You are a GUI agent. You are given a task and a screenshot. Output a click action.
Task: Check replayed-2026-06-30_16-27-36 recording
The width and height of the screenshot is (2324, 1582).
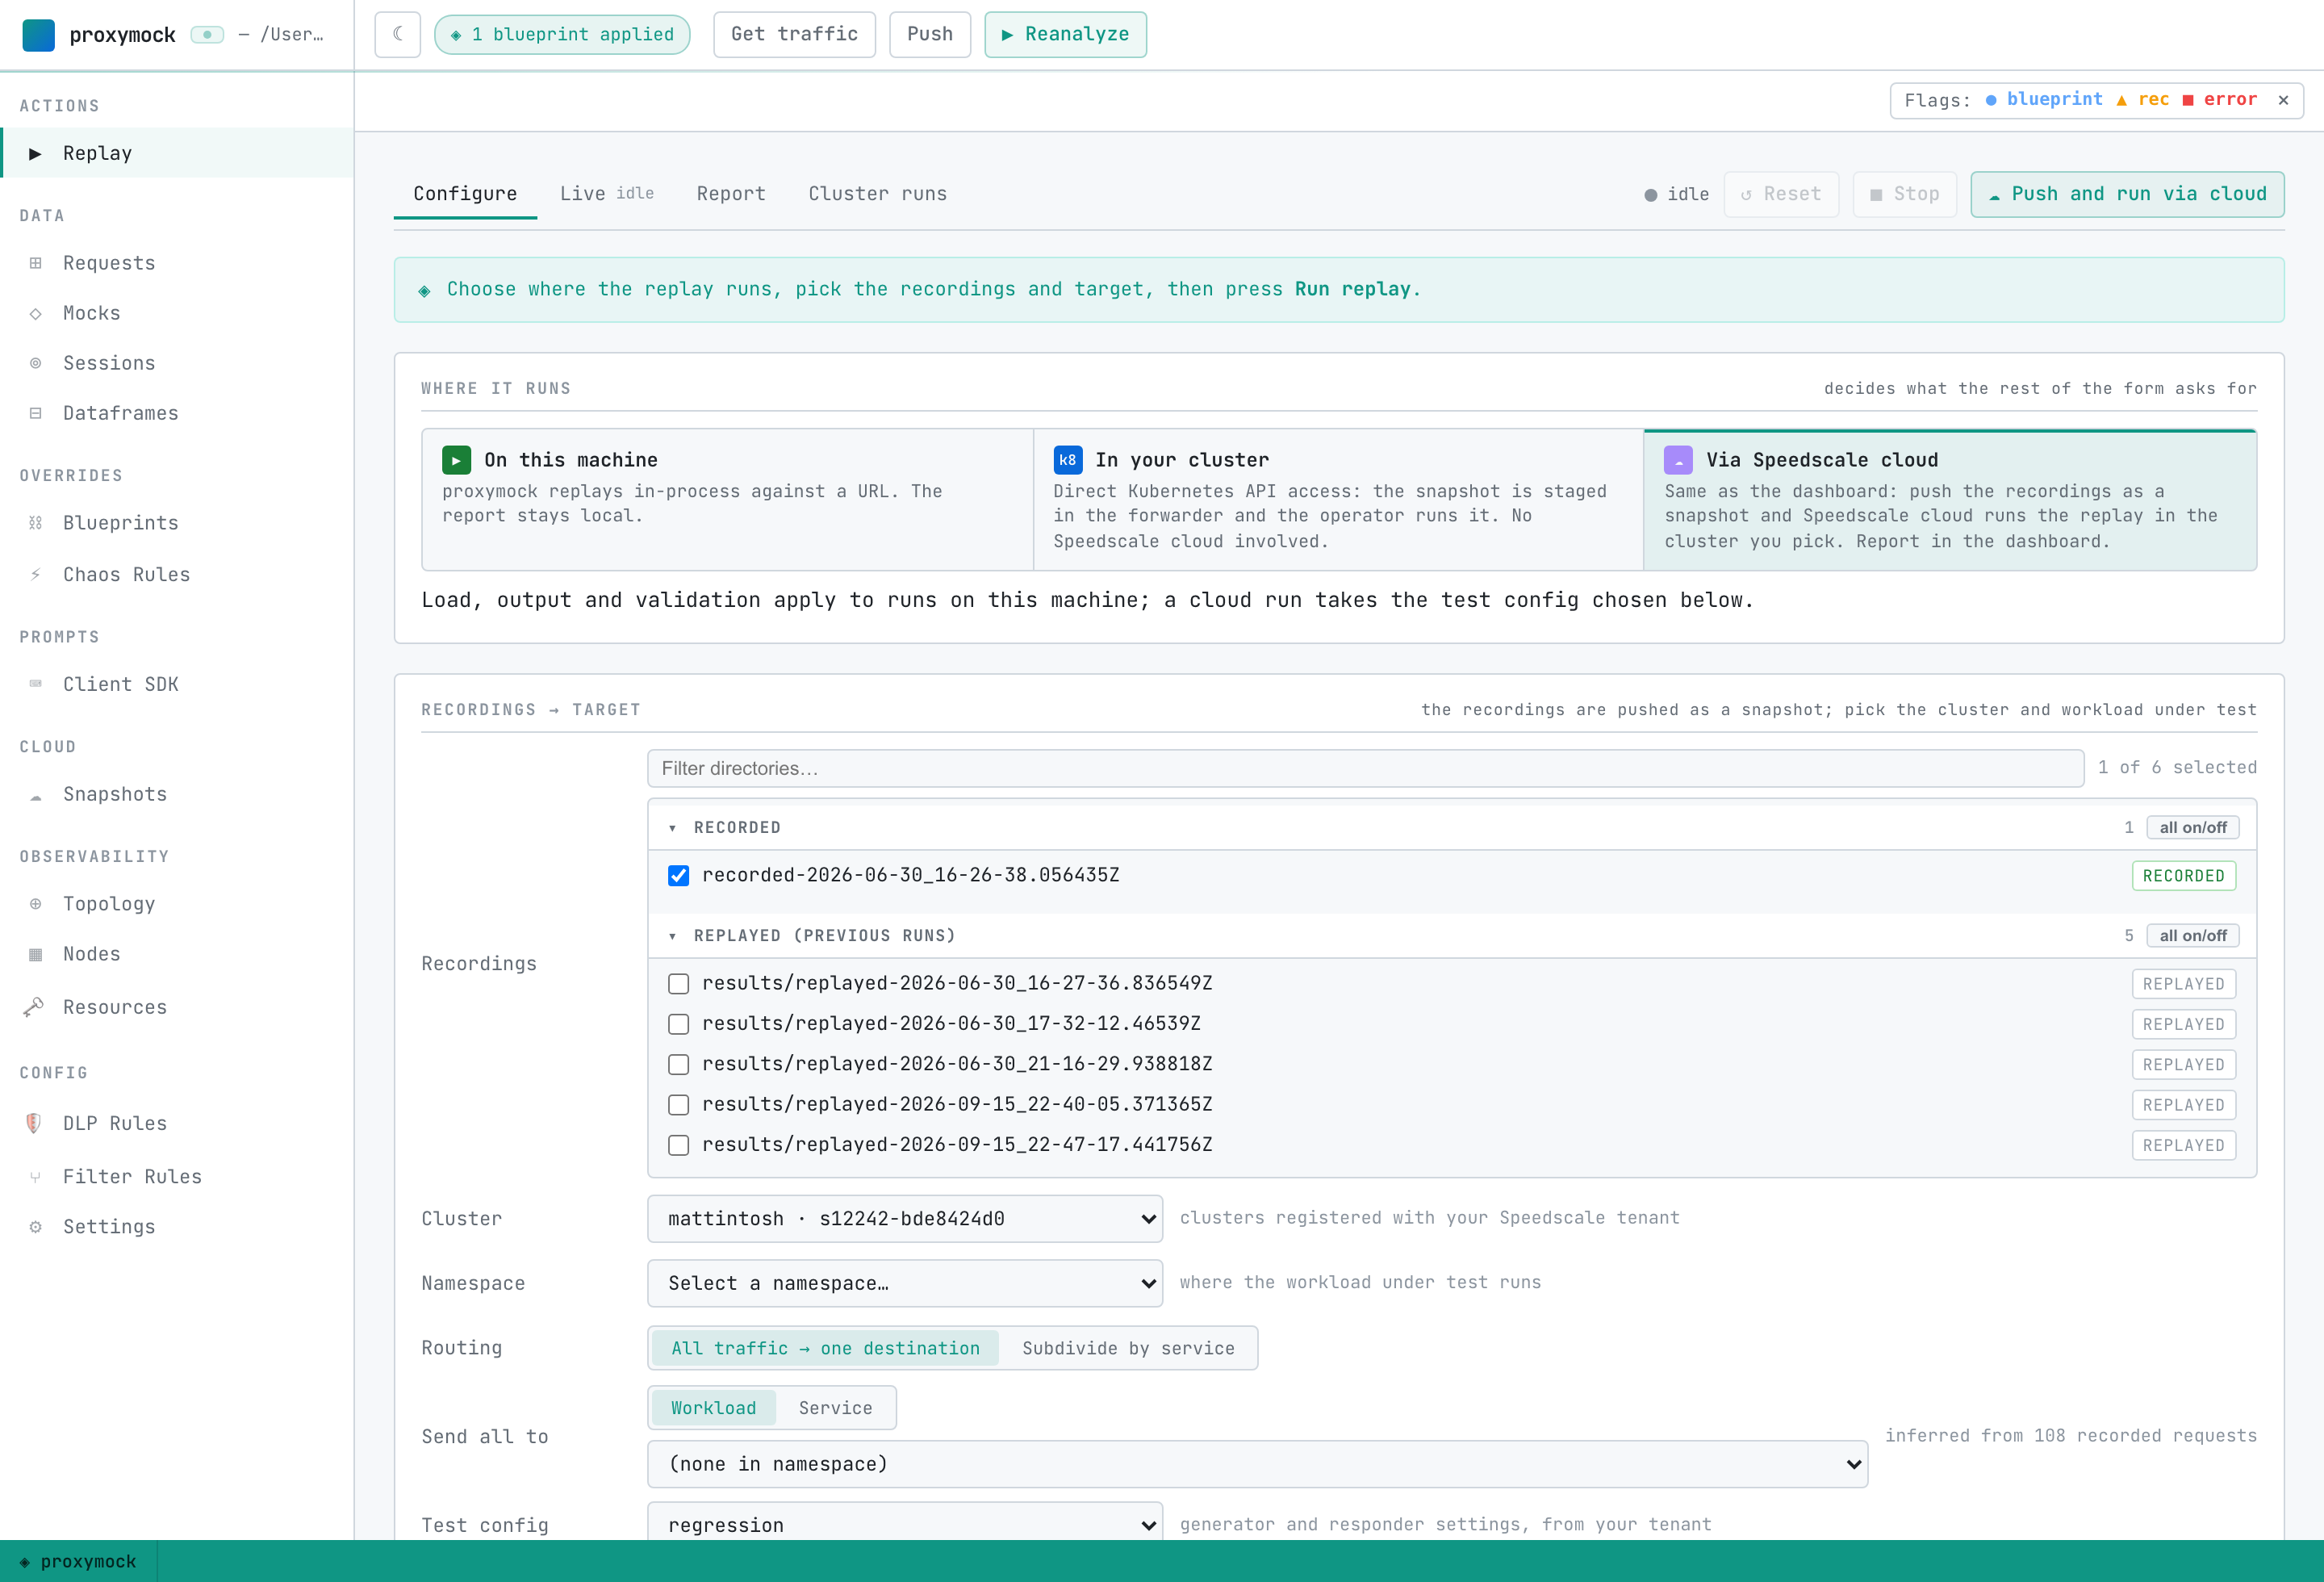pos(678,984)
